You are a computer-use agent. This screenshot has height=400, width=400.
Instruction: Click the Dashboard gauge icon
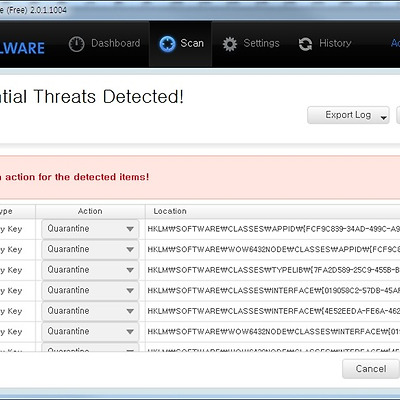pyautogui.click(x=76, y=44)
